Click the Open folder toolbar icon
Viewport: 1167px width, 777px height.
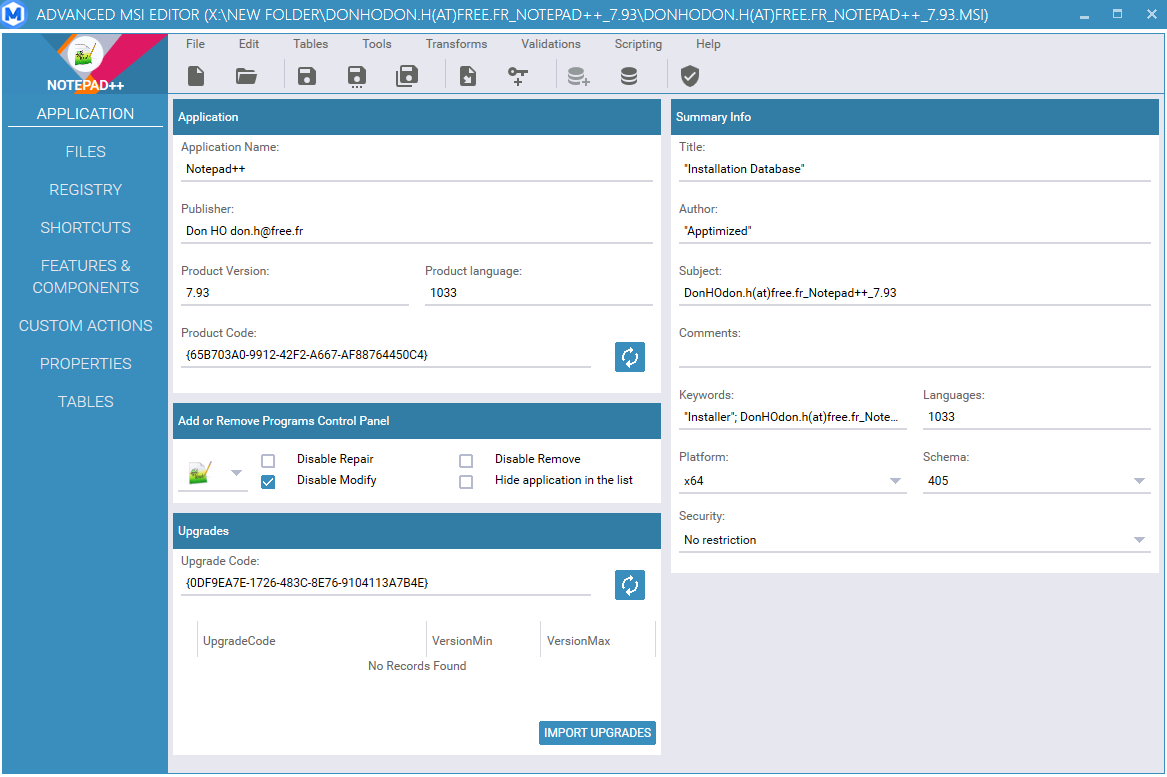246,76
